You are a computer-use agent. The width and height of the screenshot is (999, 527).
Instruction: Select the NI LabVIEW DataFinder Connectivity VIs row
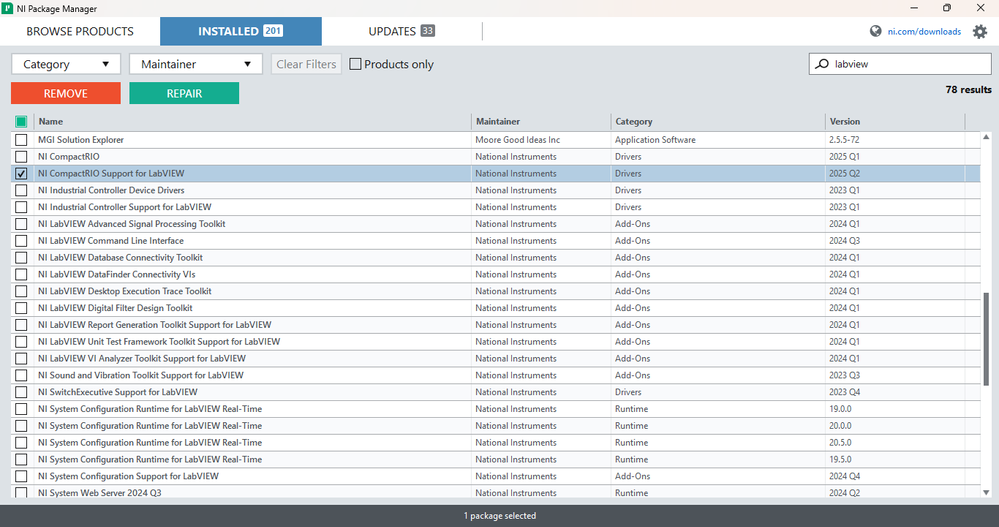496,274
